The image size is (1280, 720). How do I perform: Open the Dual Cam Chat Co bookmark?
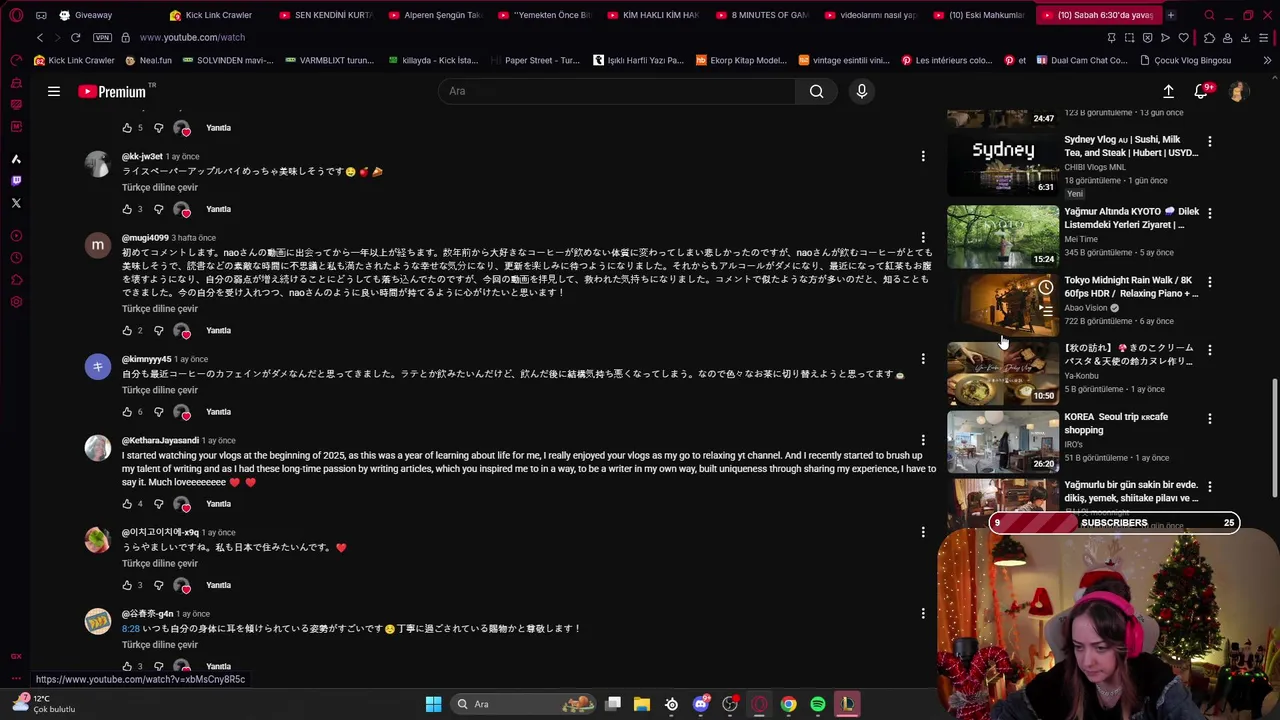(x=1082, y=60)
